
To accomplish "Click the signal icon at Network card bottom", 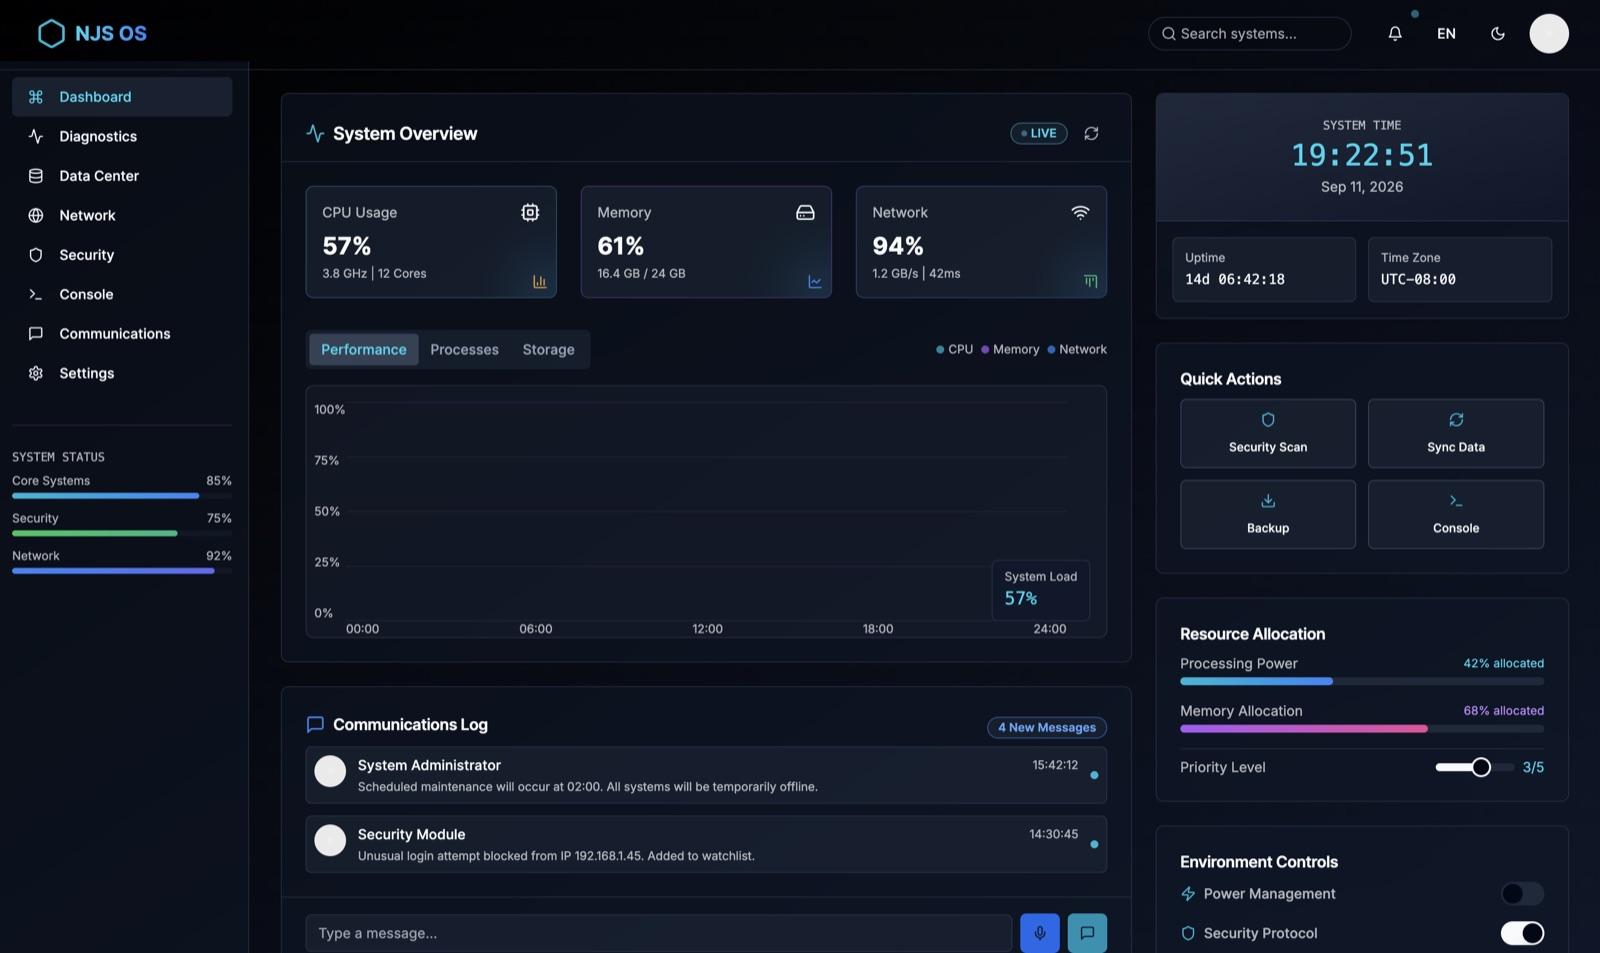I will pos(1090,282).
